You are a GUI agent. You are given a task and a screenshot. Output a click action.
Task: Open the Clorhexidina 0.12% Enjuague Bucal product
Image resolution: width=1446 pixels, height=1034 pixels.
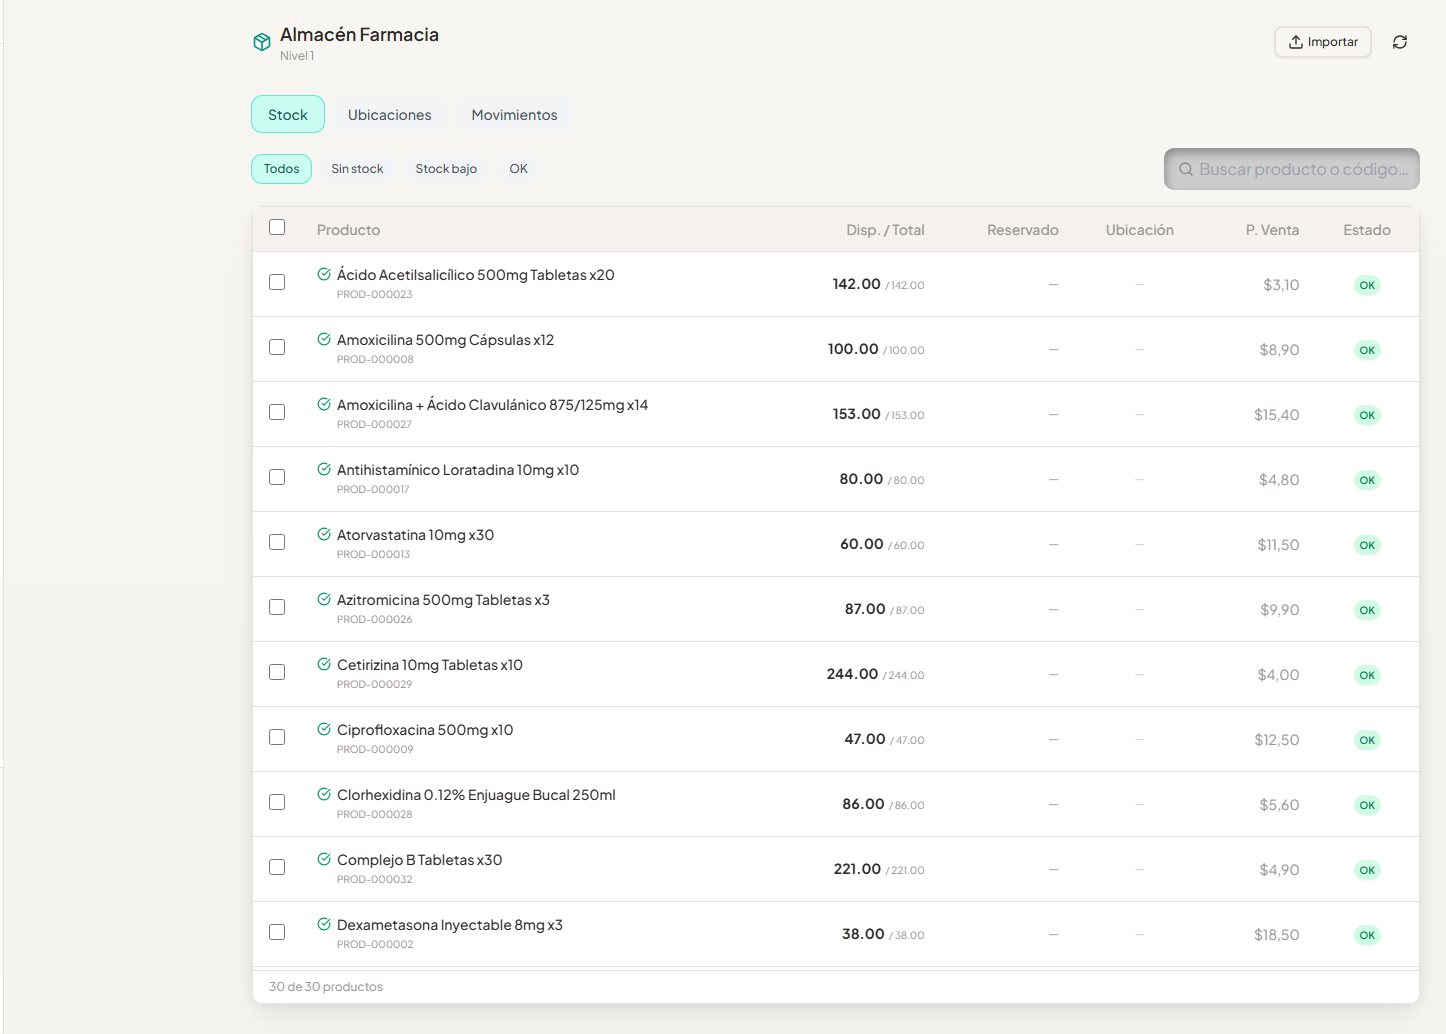click(476, 795)
